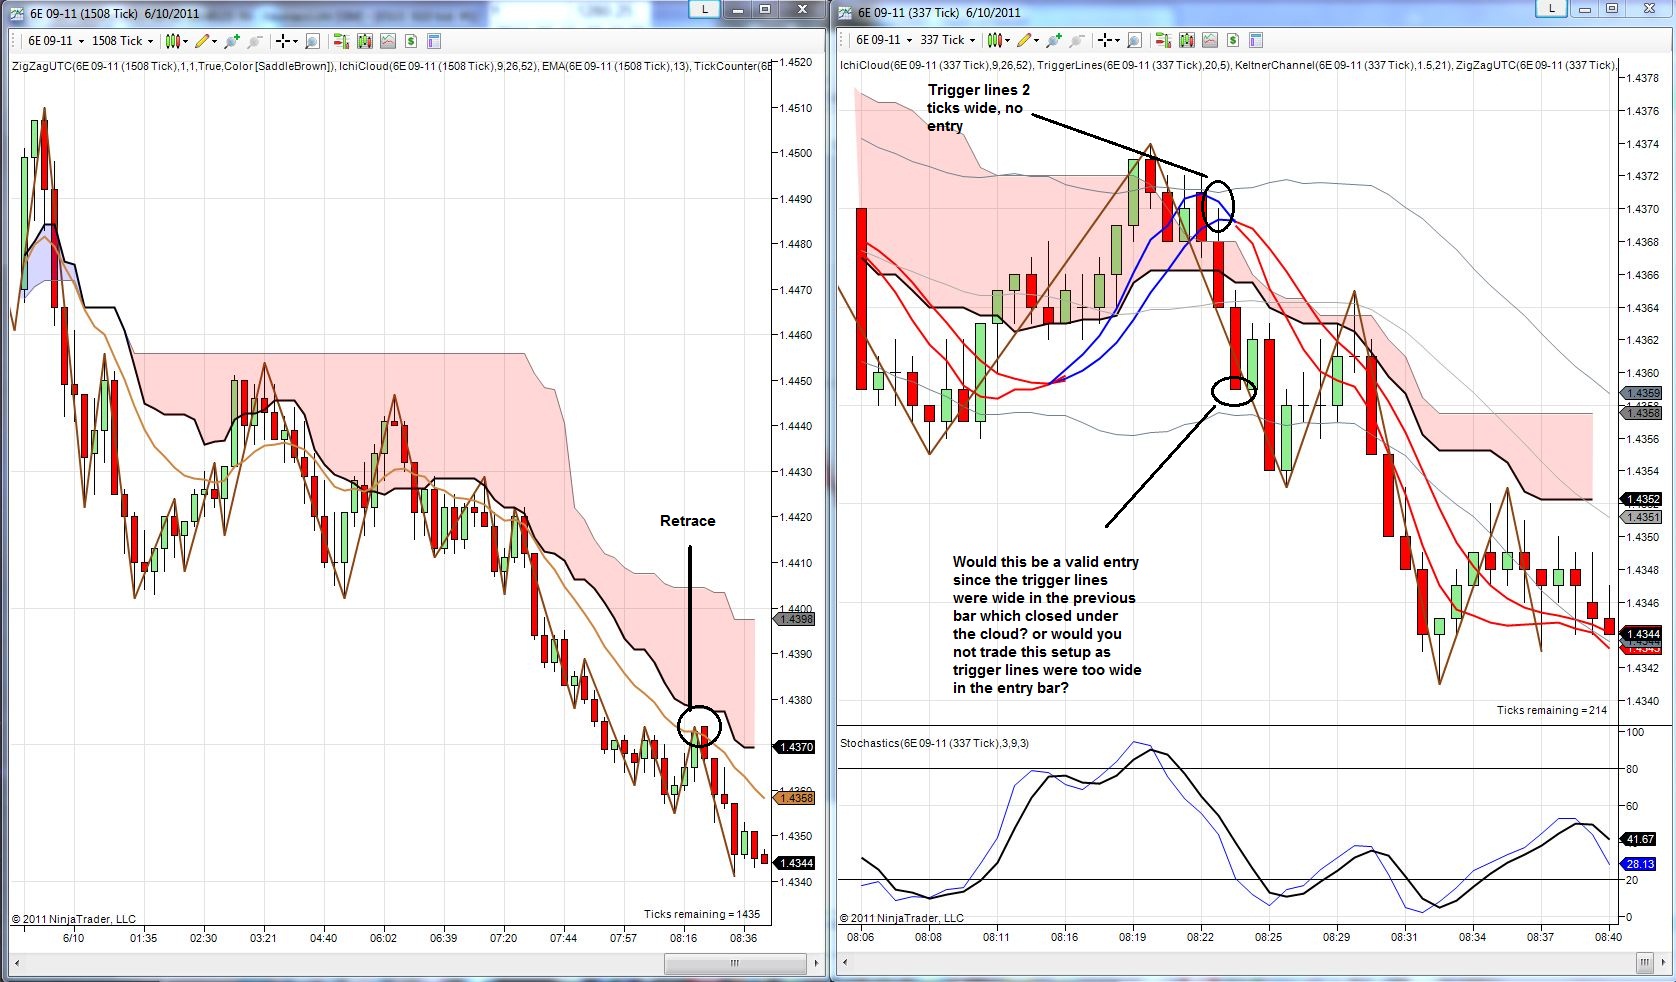Viewport: 1676px width, 982px height.
Task: Click the 1.4352 price marker on right chart
Action: 1642,499
